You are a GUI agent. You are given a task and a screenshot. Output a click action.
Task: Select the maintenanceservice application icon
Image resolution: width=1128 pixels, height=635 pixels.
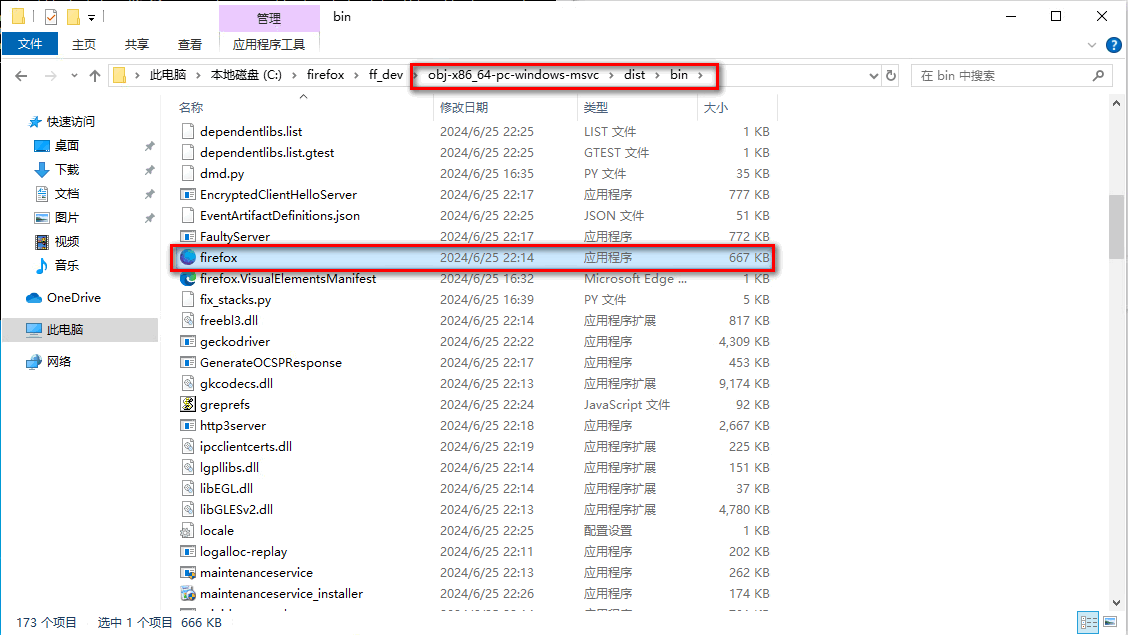[x=188, y=572]
